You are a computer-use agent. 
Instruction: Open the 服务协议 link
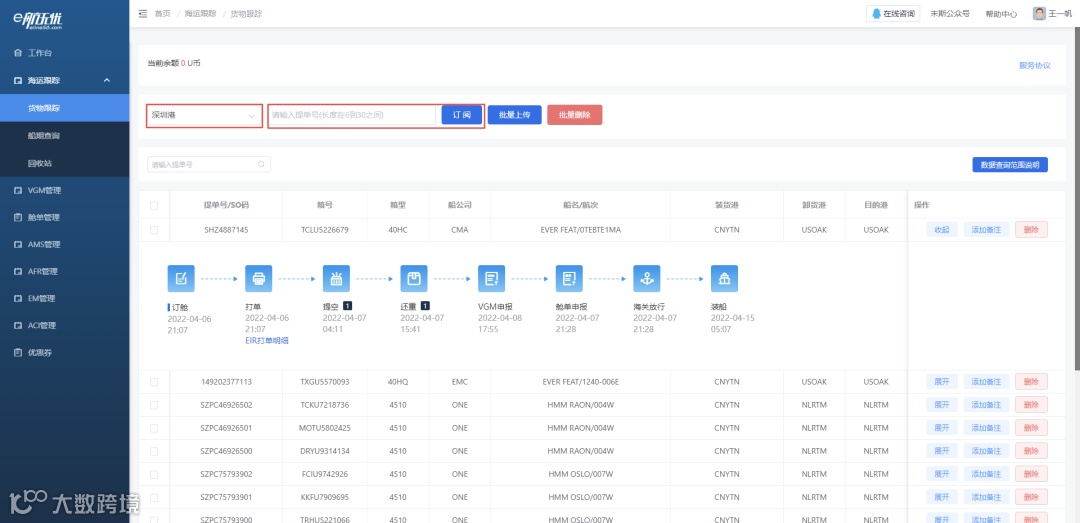[x=1035, y=65]
